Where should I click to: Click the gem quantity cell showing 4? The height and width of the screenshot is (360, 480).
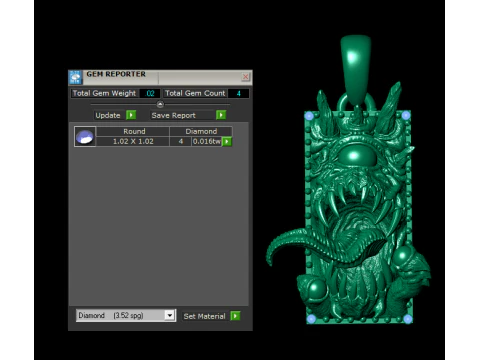(181, 141)
